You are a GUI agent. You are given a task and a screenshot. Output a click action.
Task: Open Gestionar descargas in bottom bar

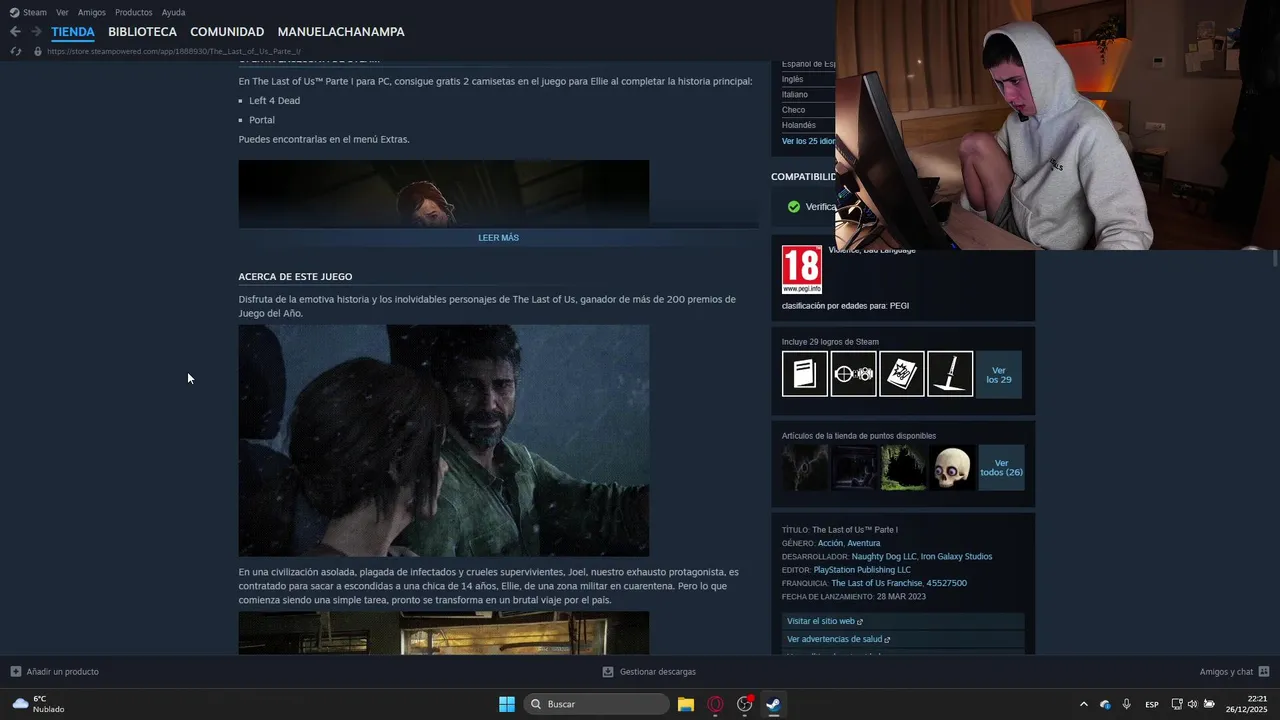657,672
